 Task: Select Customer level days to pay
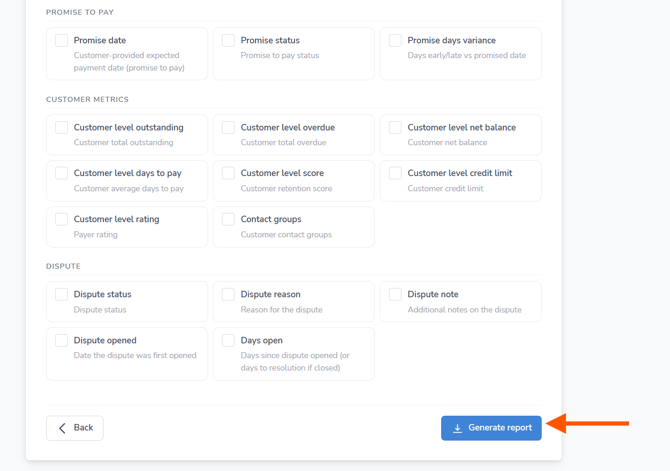click(x=62, y=173)
